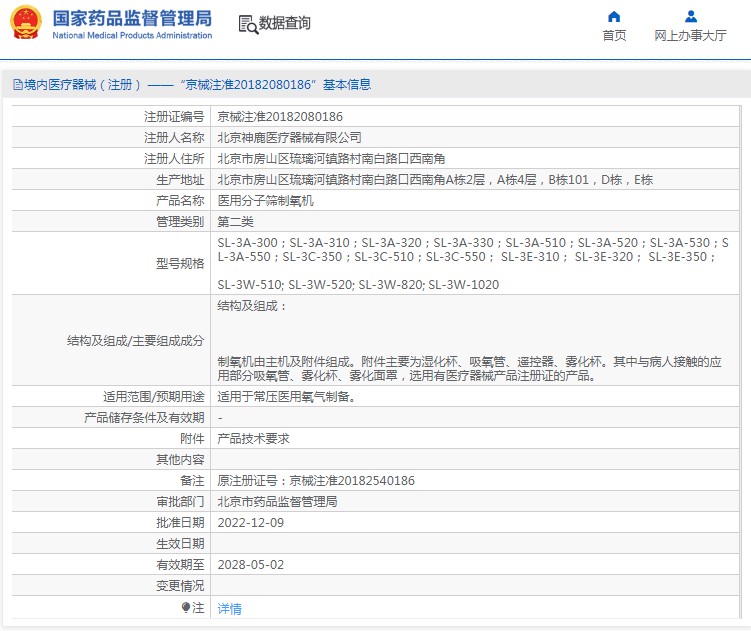Click registration number 京械注准20182080186 value

tap(280, 116)
